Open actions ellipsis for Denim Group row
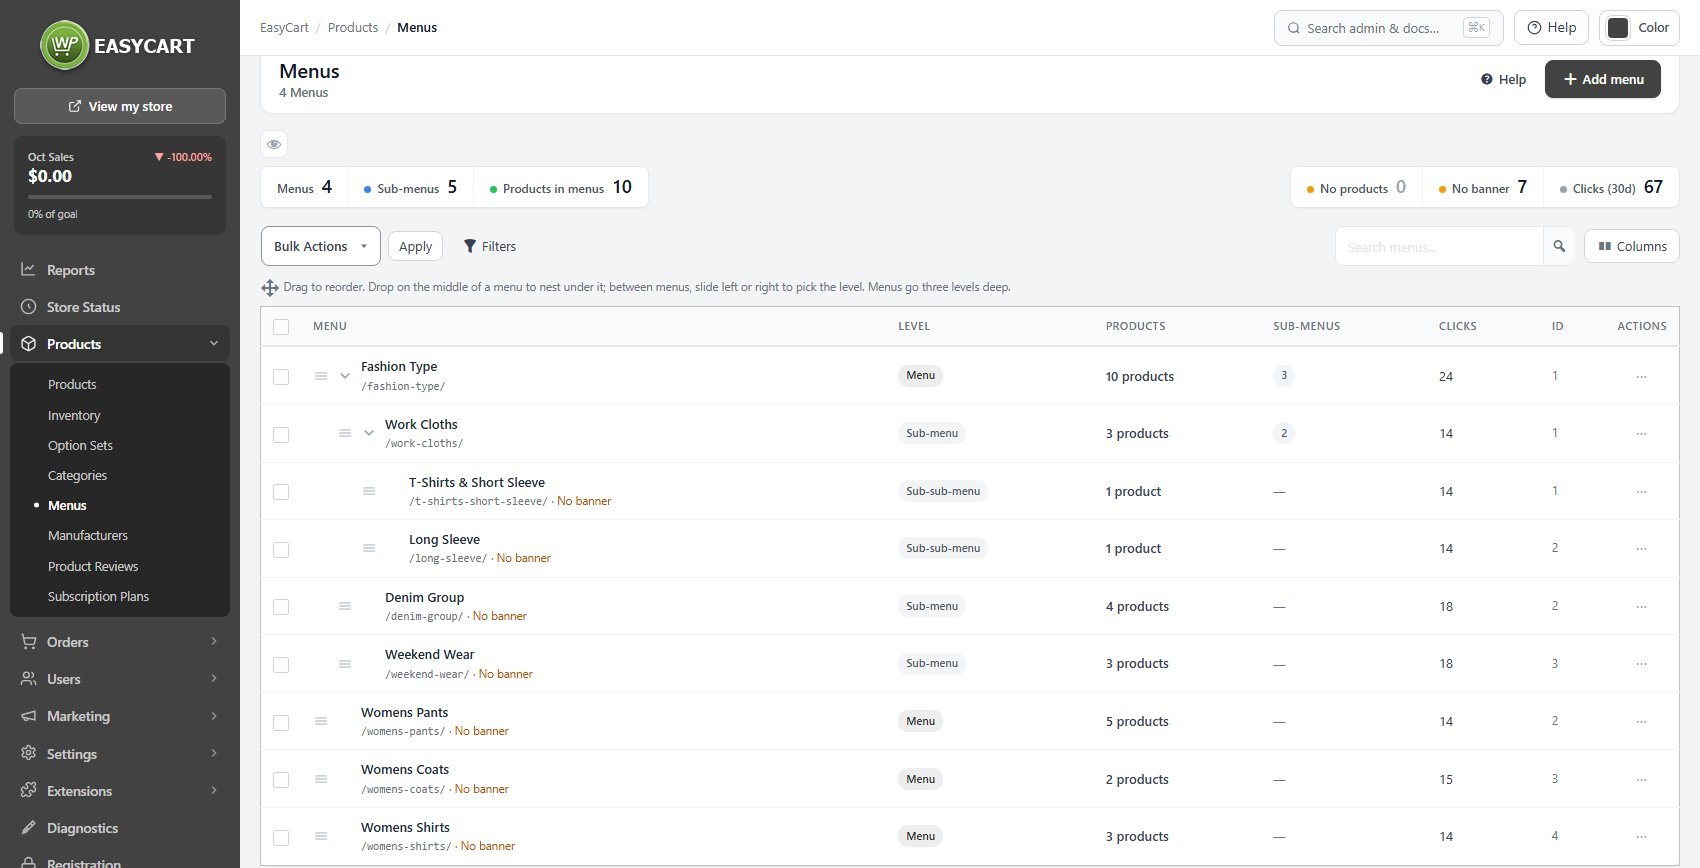 (1641, 606)
